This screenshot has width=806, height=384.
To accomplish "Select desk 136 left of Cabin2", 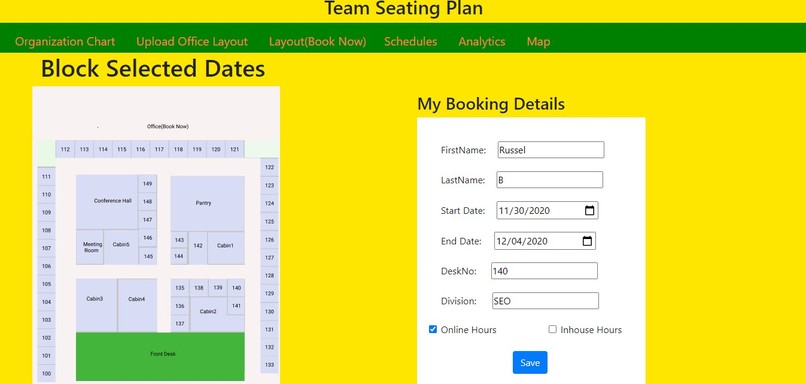I will 180,306.
